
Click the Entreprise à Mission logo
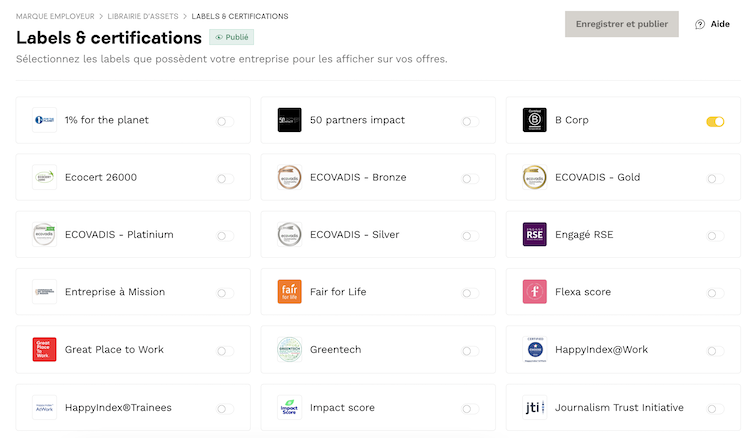[44, 292]
